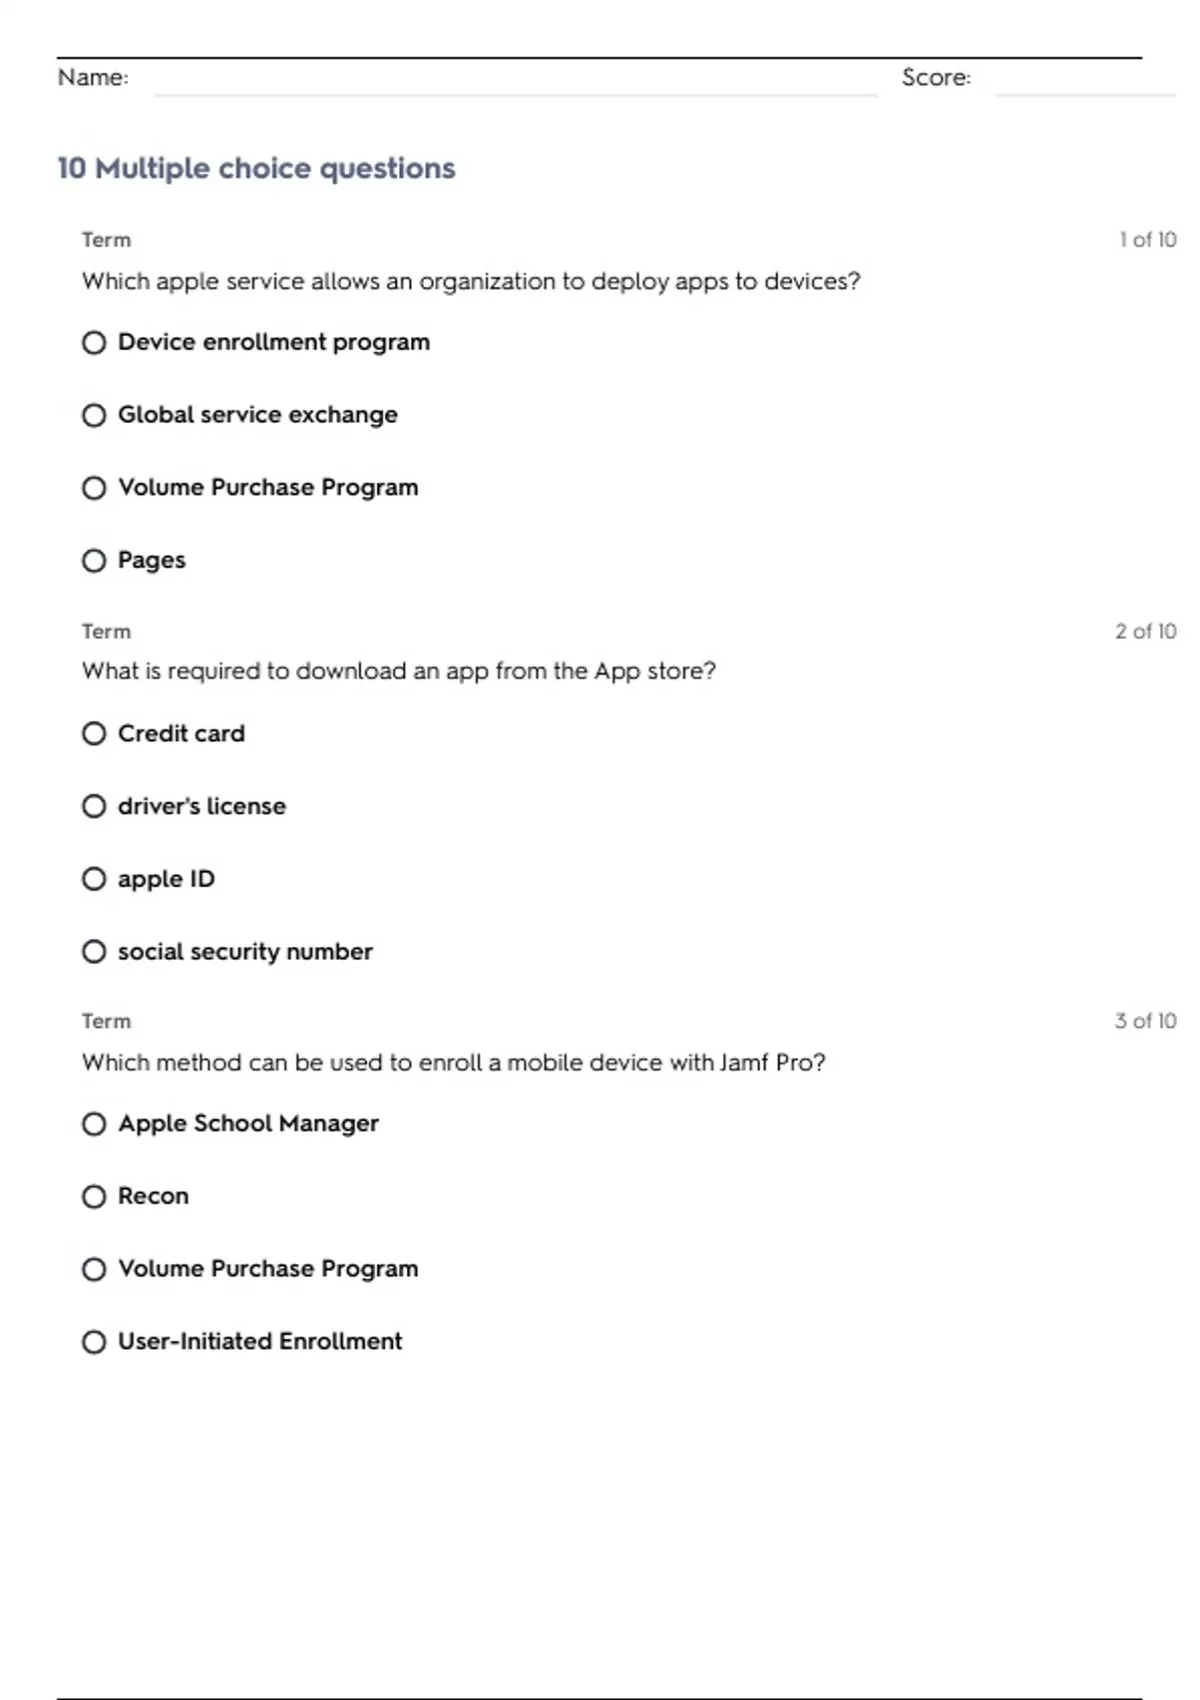Viewport: 1200px width, 1700px height.
Task: Click the '10 Multiple choice questions' heading
Action: [x=256, y=168]
